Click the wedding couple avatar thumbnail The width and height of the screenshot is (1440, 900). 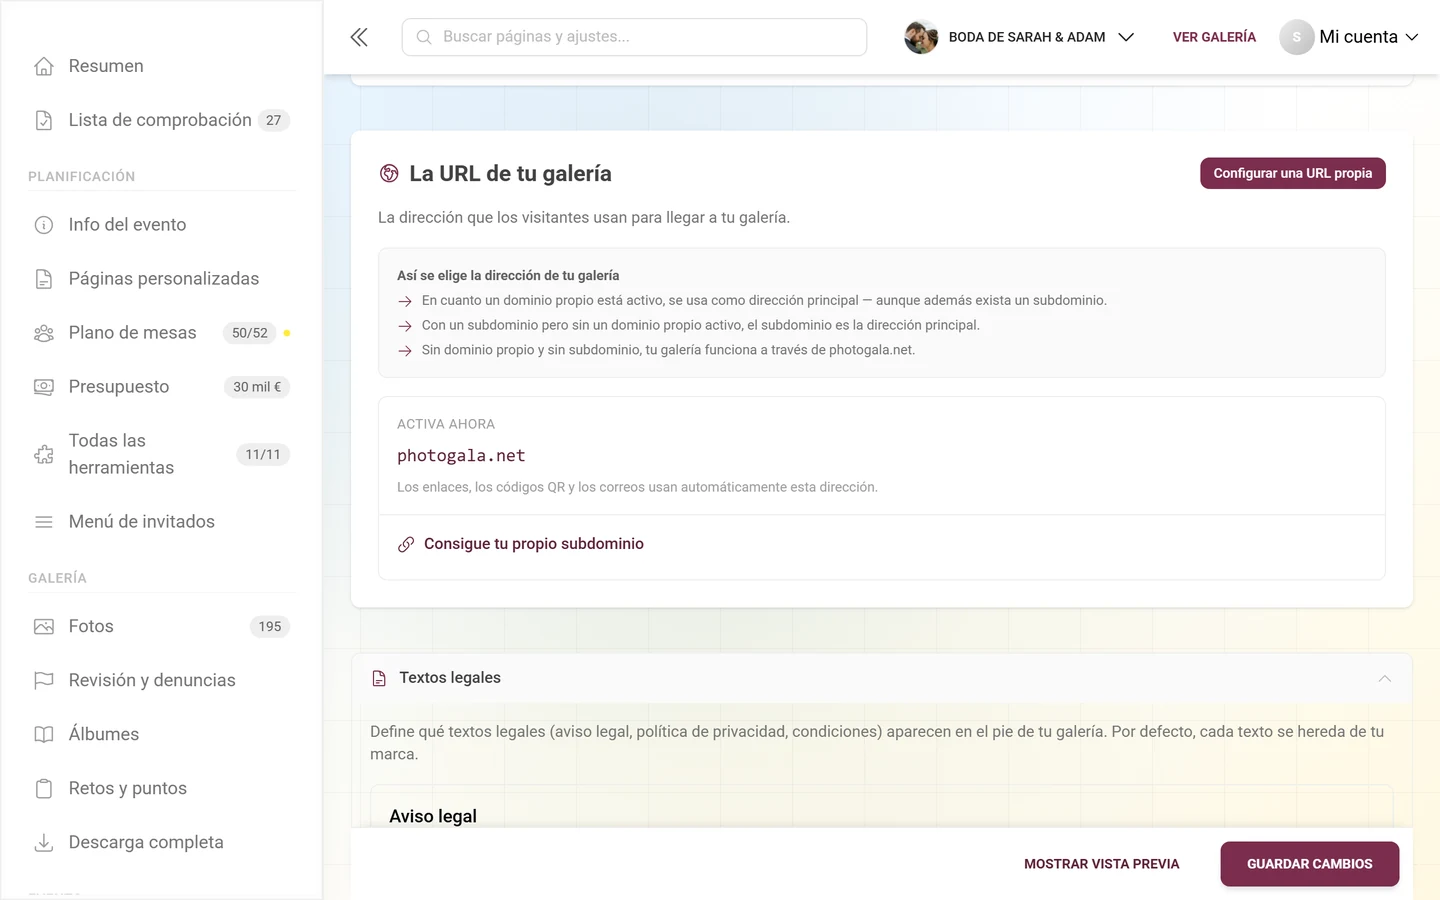pos(921,37)
